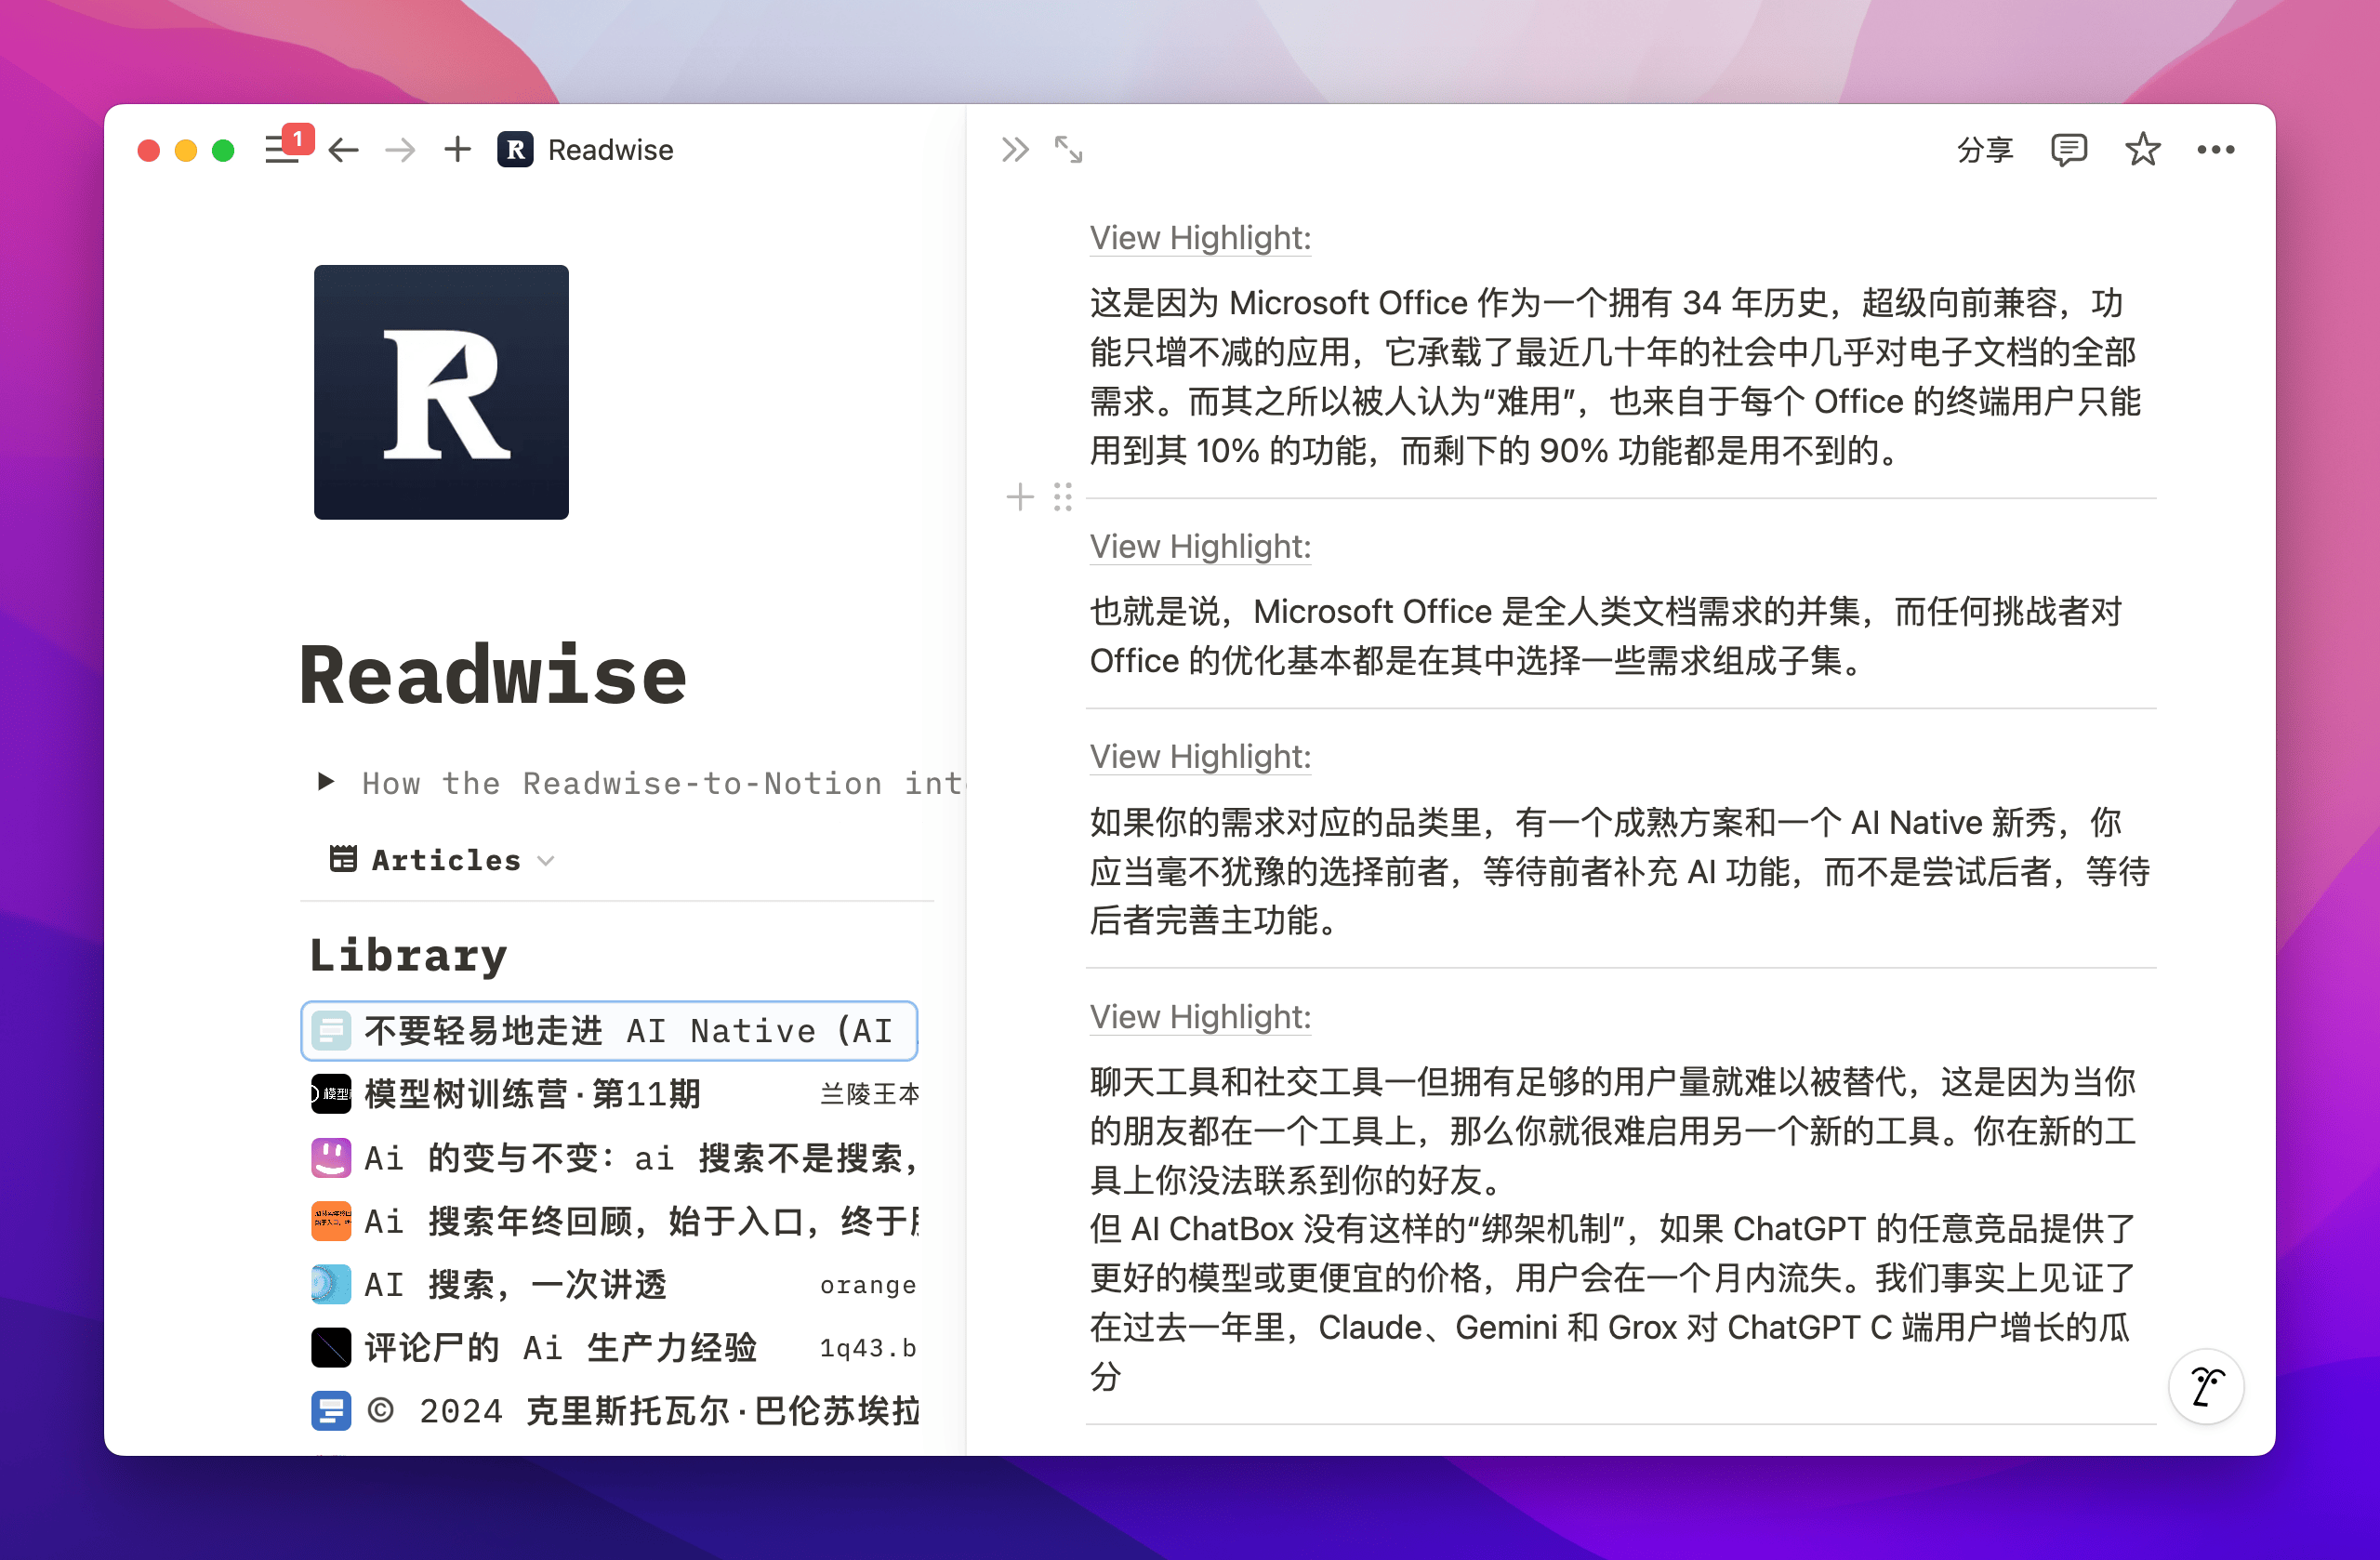Click the 分享 share button
Screen dimensions: 2380x1560
click(1984, 150)
